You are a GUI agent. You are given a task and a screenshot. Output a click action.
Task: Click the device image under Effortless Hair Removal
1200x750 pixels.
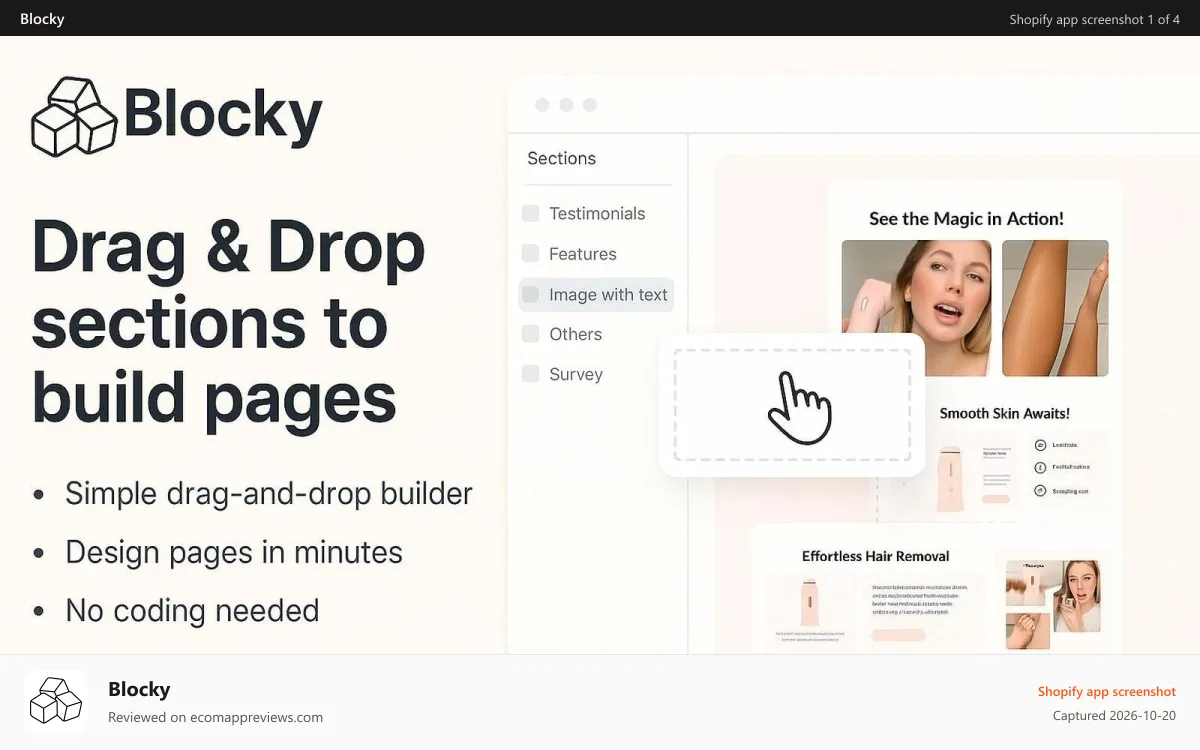point(808,603)
